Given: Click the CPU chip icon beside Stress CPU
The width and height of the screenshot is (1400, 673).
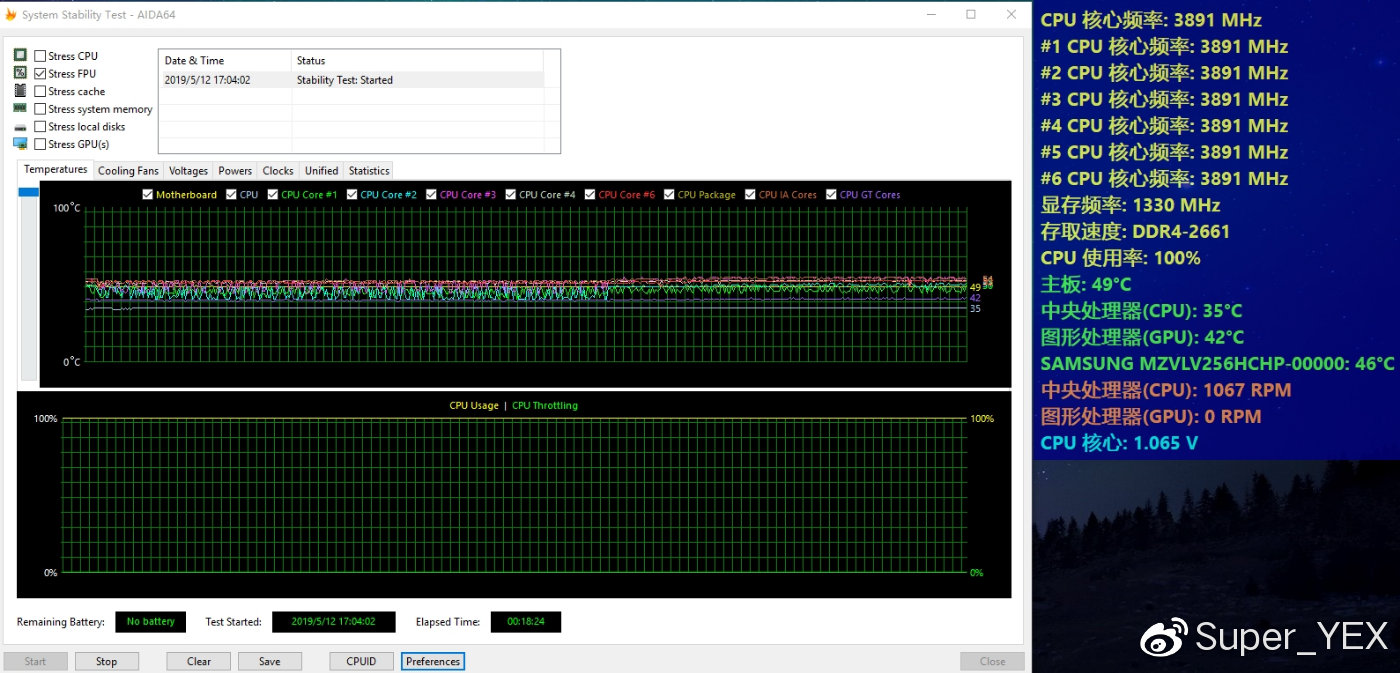Looking at the screenshot, I should (20, 56).
